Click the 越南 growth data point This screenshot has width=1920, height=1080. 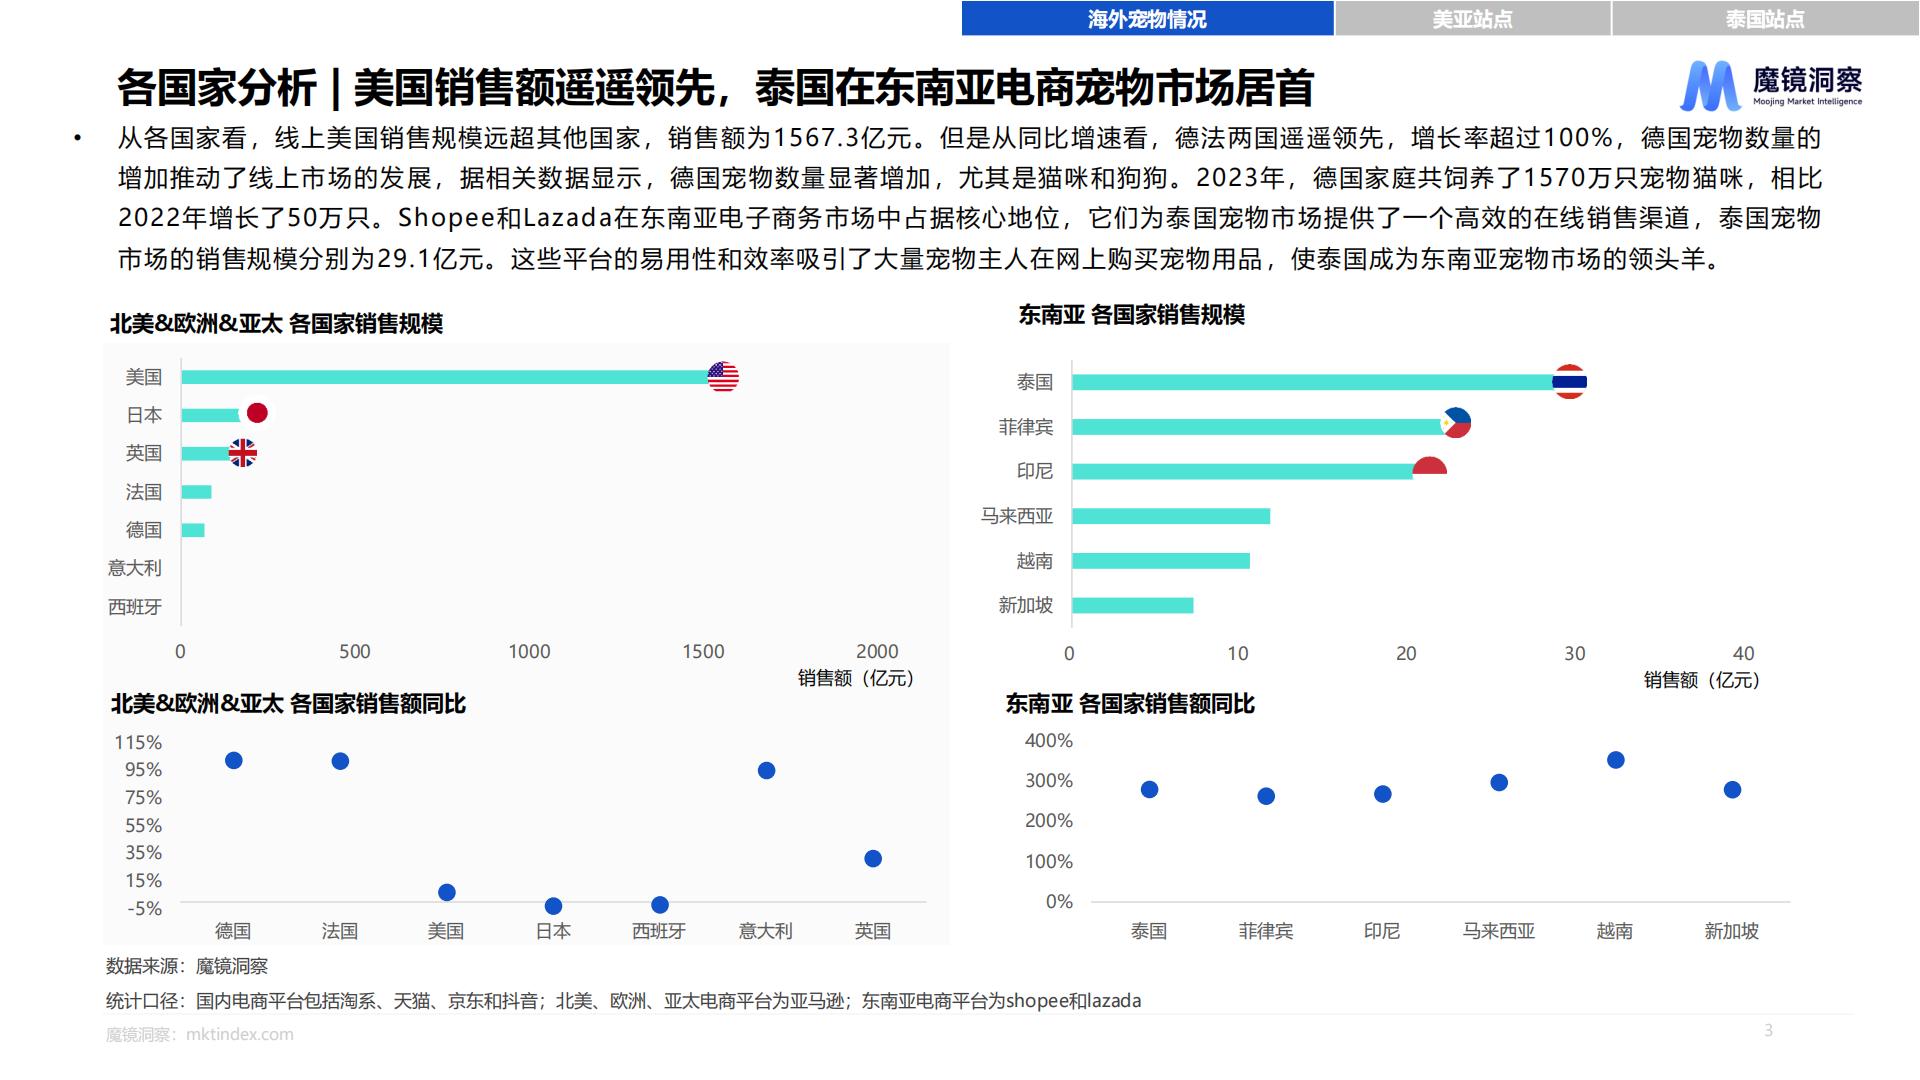[1615, 760]
